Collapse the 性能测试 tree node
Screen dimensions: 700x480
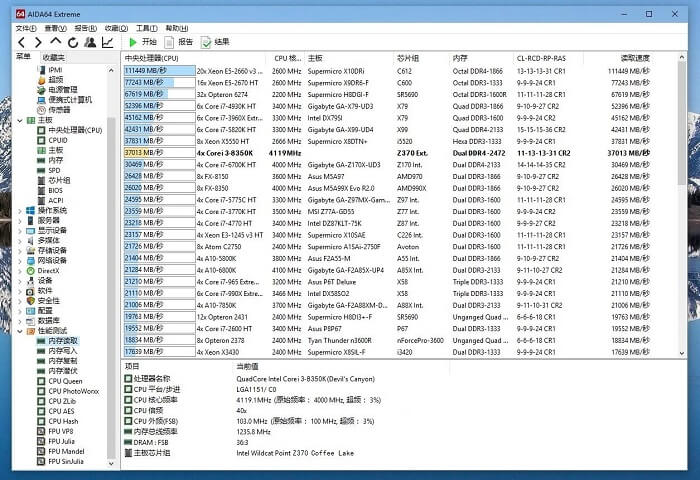pos(19,330)
